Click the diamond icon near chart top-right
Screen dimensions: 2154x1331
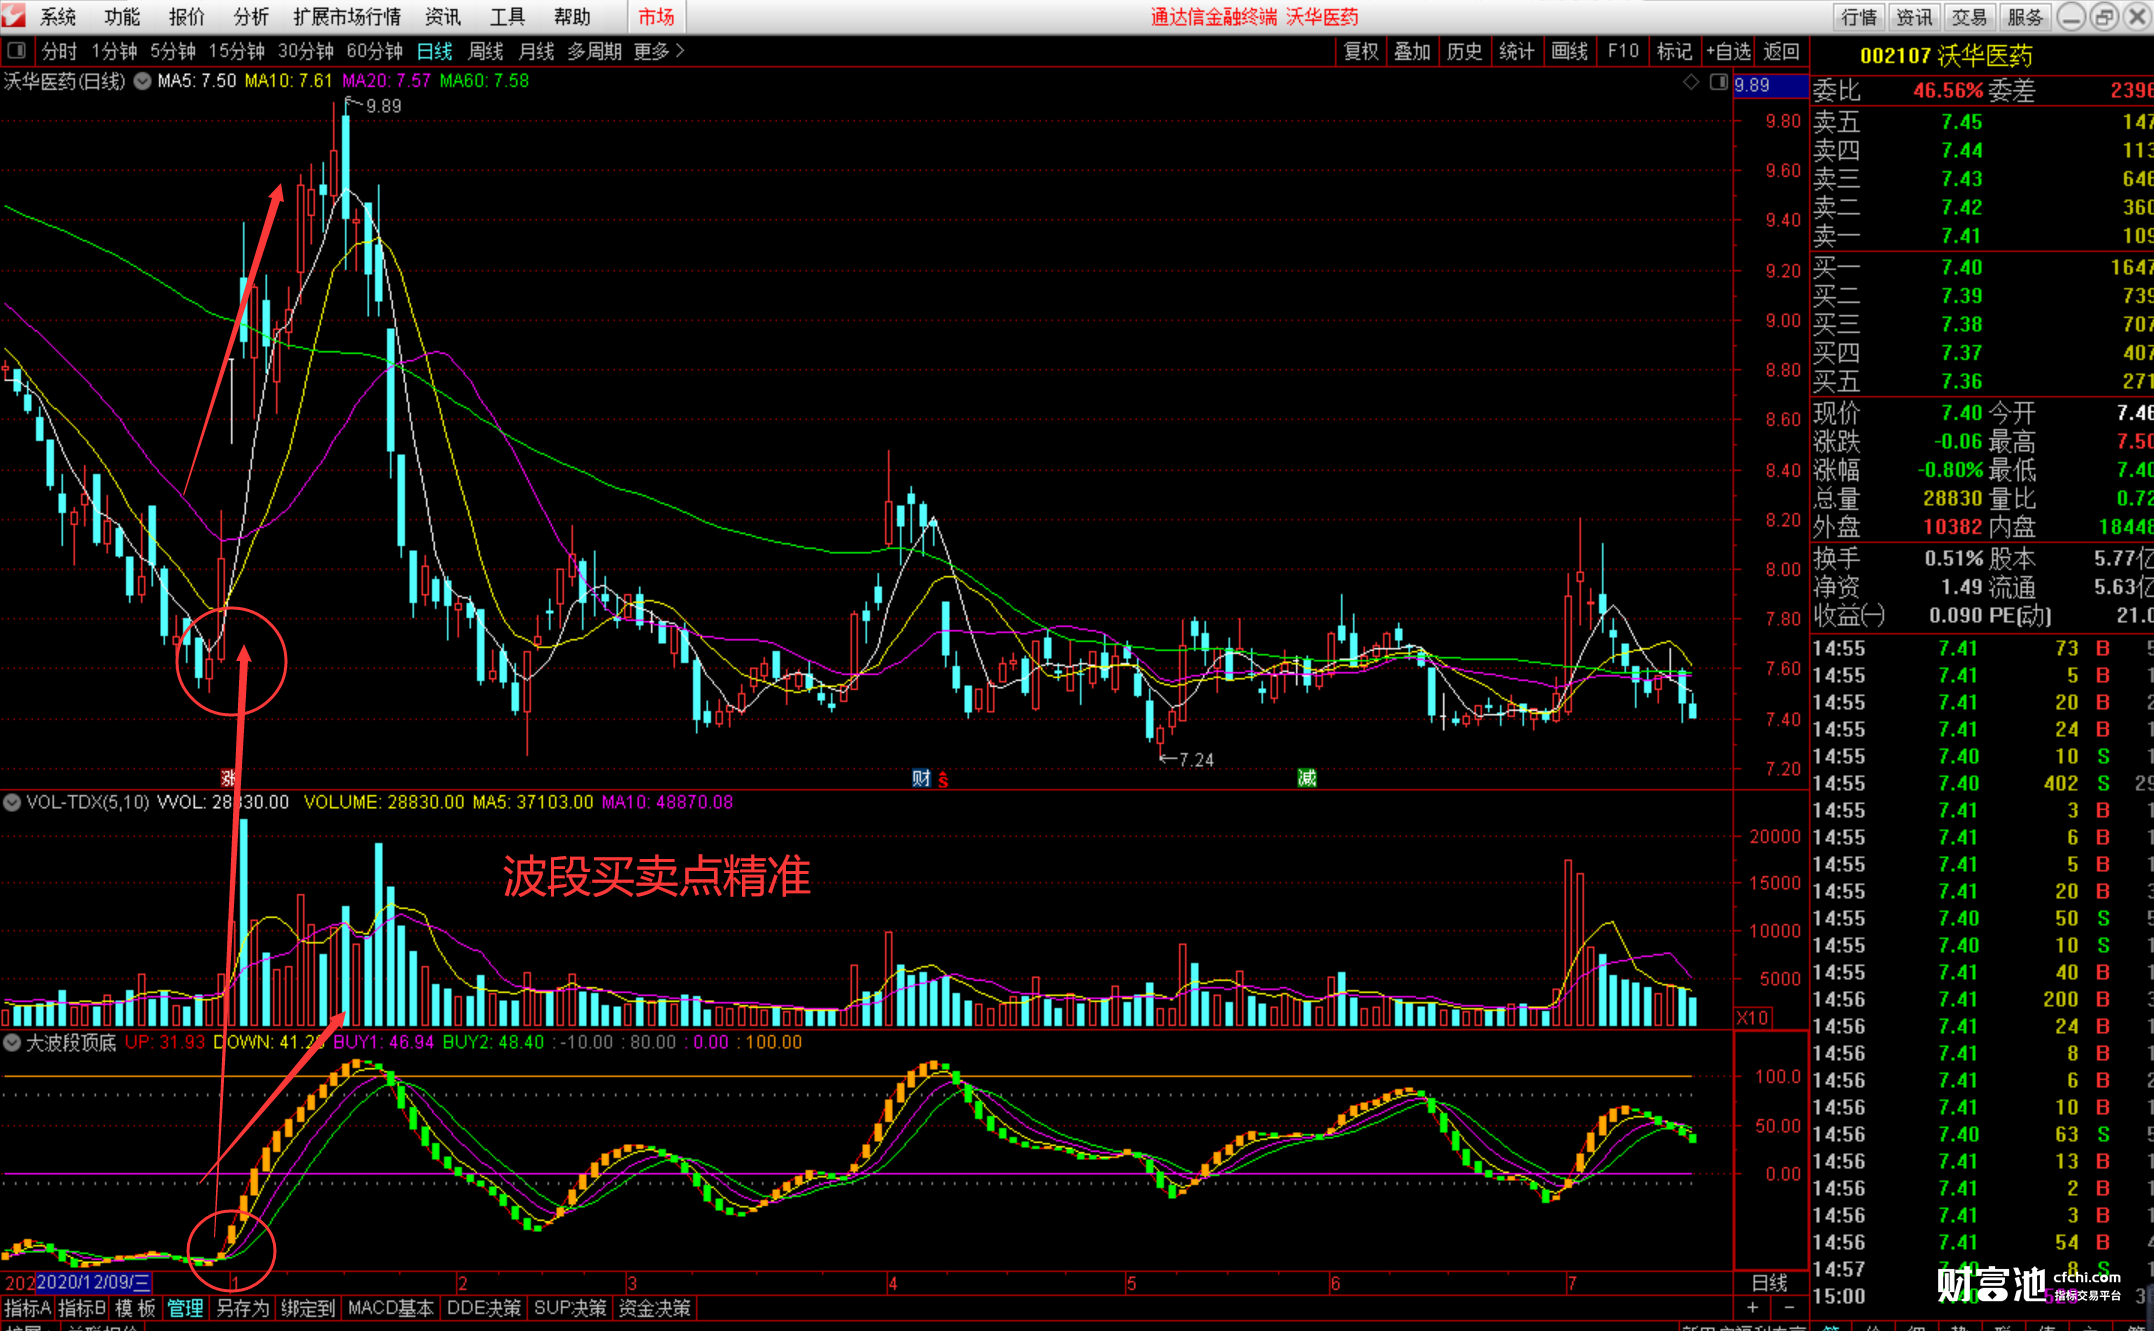pyautogui.click(x=1691, y=82)
